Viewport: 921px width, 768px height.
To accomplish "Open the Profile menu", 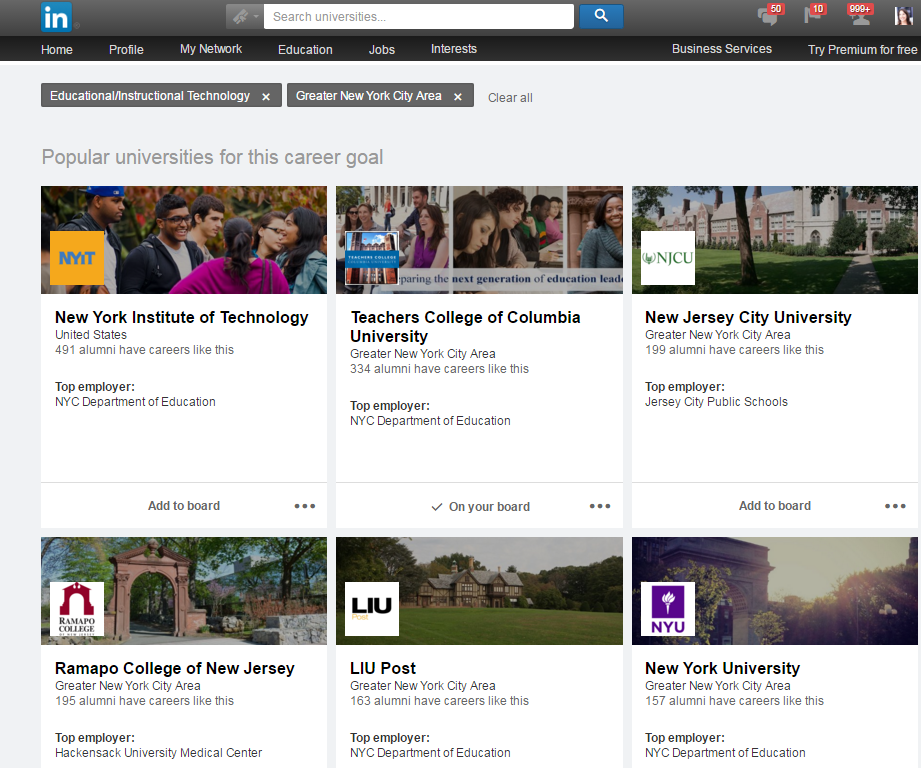I will tap(126, 49).
